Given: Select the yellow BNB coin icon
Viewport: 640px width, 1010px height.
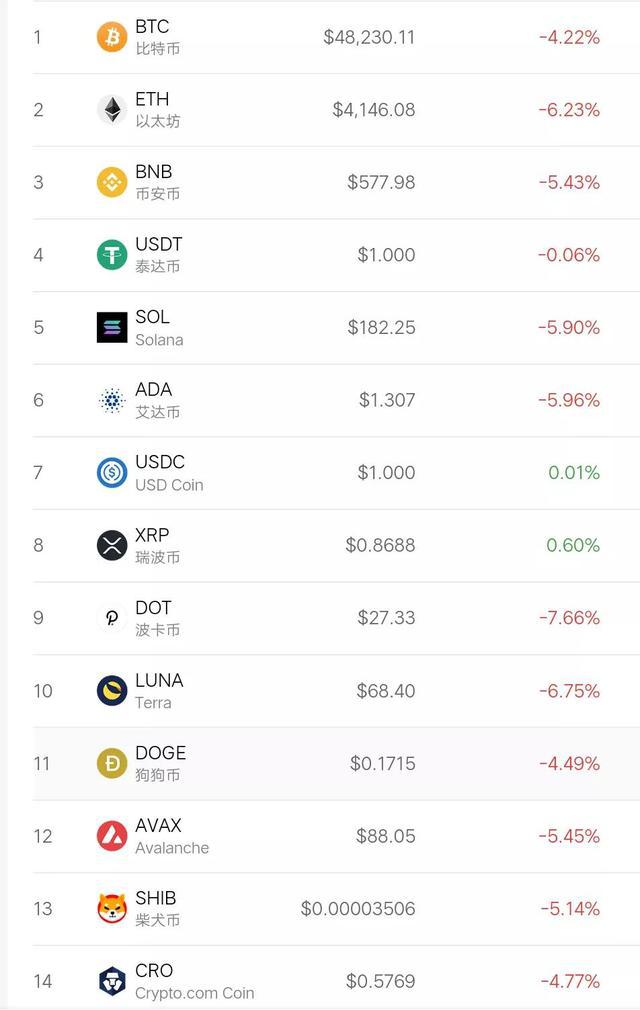Looking at the screenshot, I should point(112,182).
